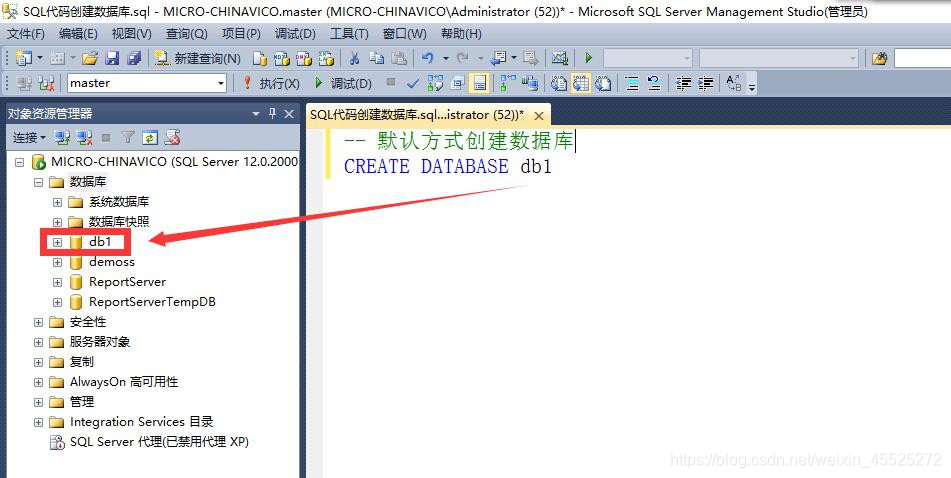Click Increase Indent icon
The height and width of the screenshot is (478, 951).
point(705,83)
